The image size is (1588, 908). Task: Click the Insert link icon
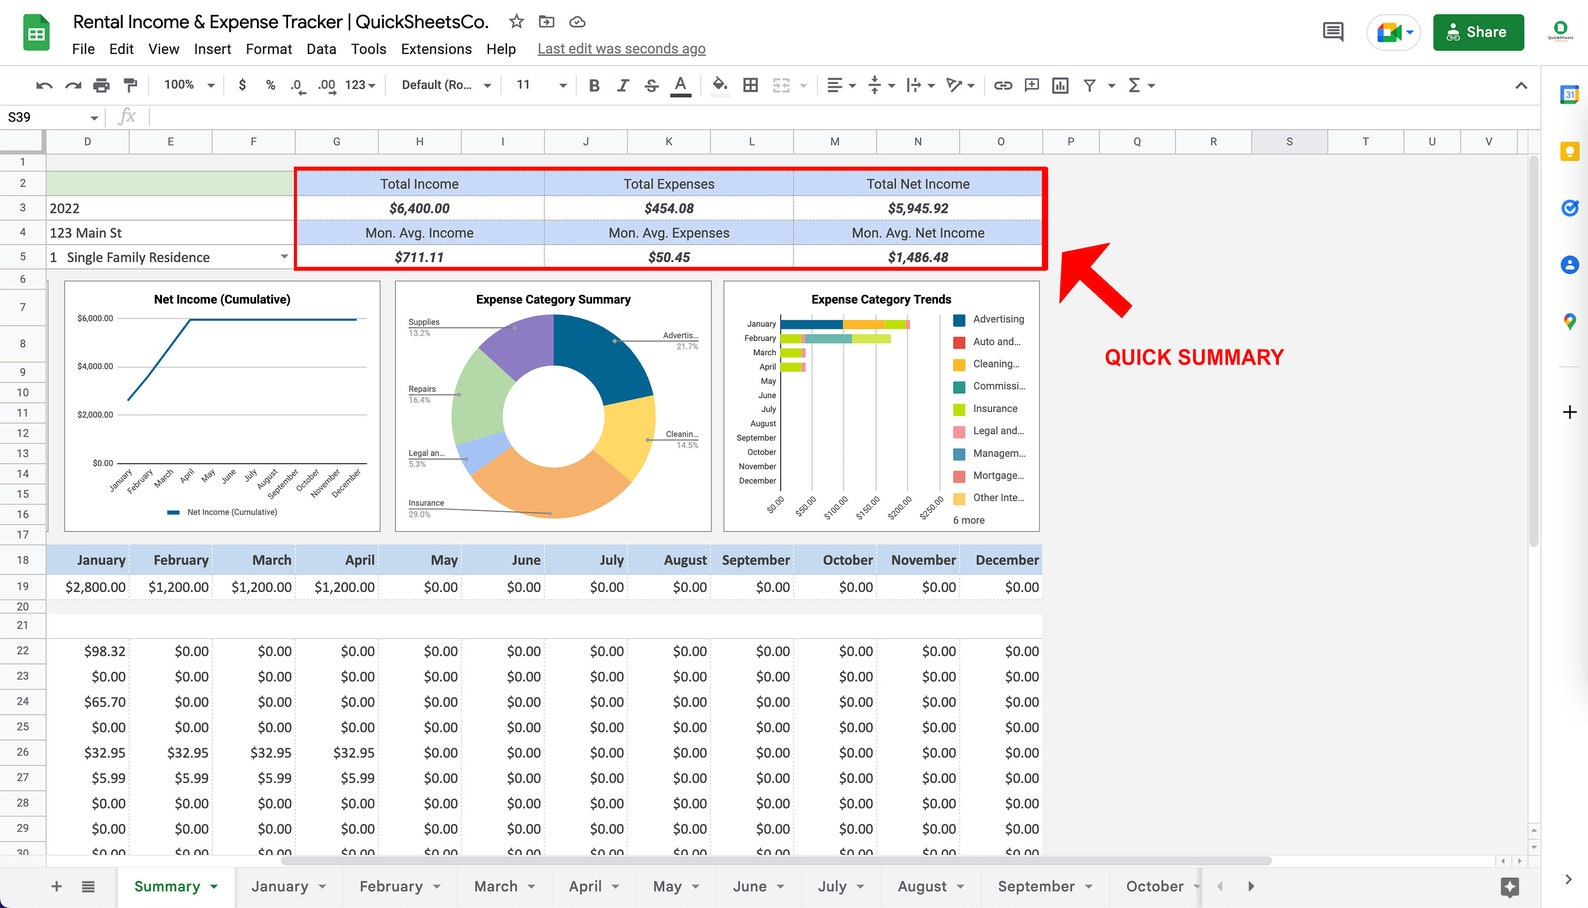1003,86
